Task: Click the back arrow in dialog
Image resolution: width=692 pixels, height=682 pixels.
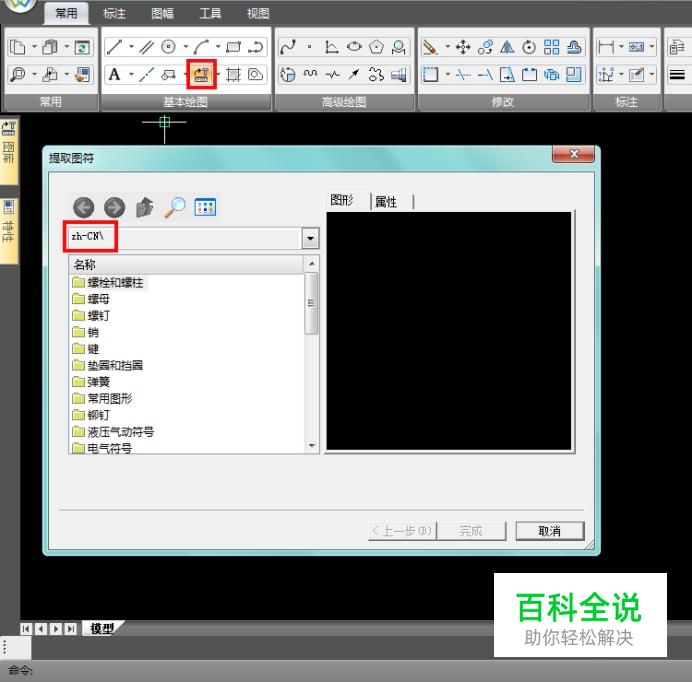Action: 83,207
